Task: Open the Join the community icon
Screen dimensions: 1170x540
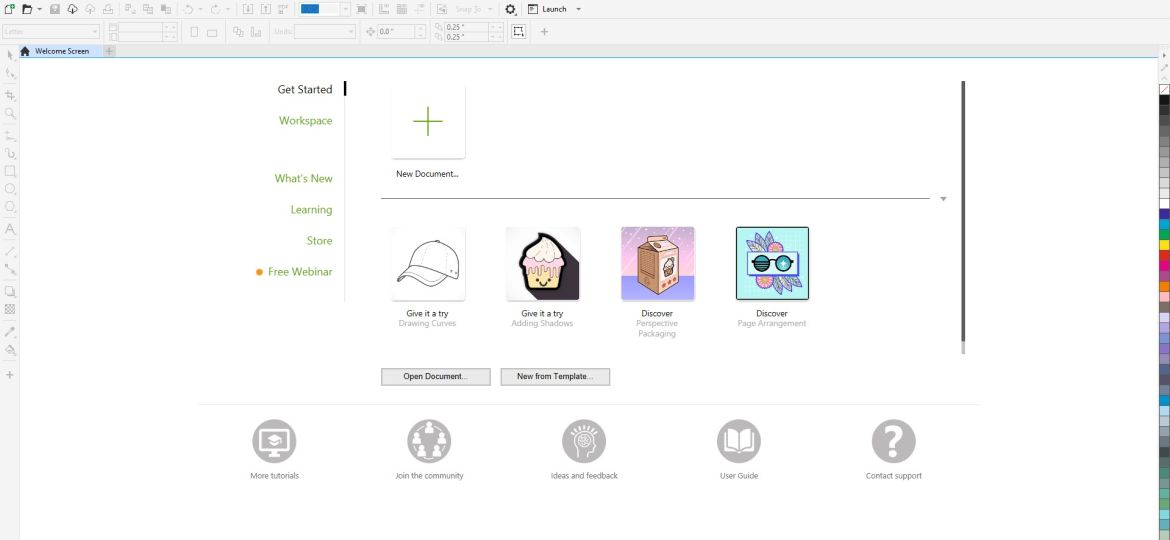Action: click(x=429, y=440)
